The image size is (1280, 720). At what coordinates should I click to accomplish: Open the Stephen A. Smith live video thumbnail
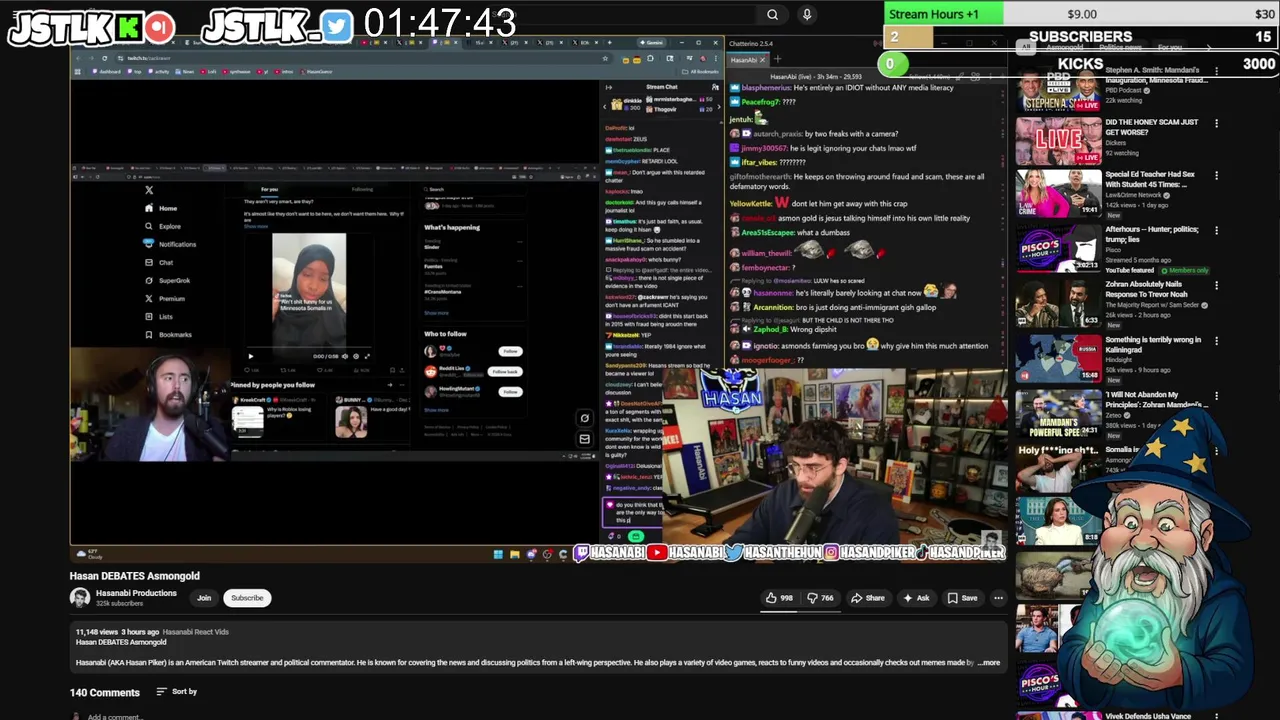click(1058, 91)
